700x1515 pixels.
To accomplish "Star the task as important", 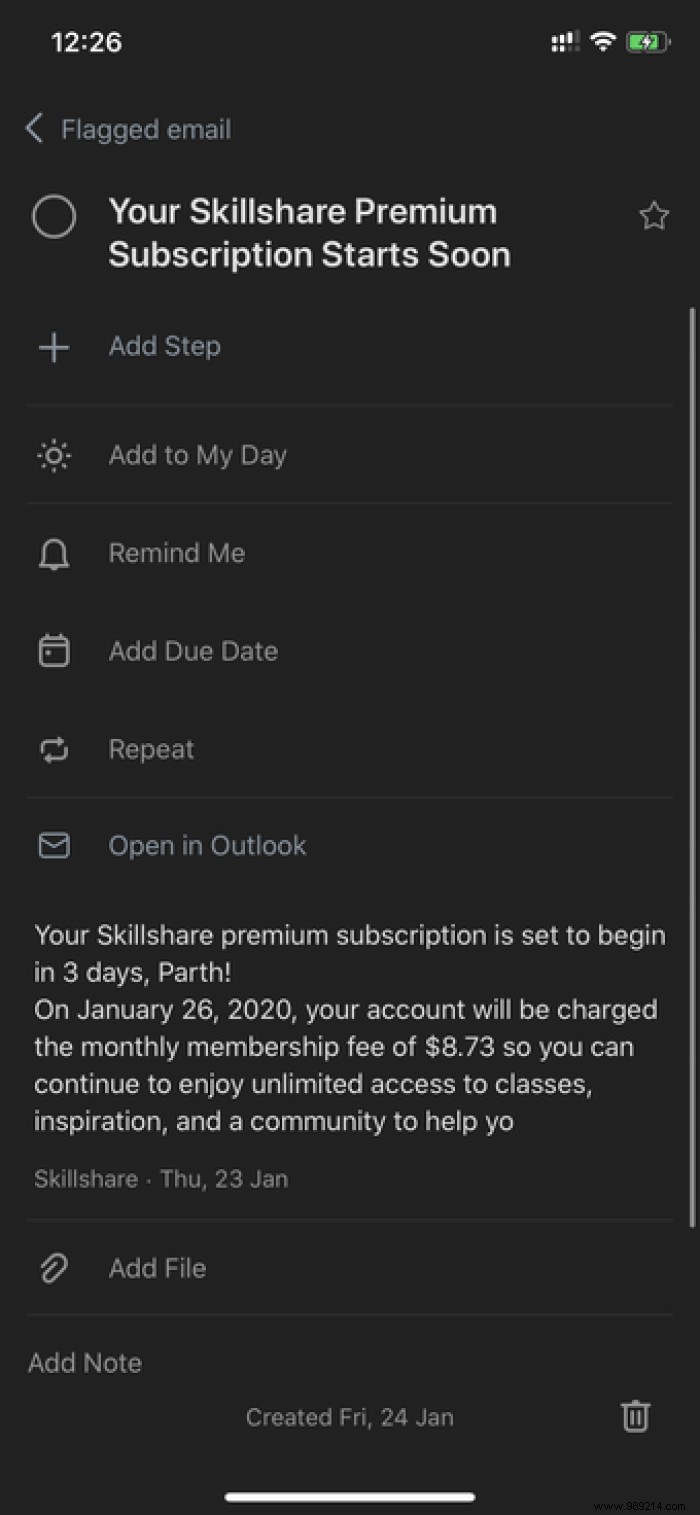I will coord(654,216).
